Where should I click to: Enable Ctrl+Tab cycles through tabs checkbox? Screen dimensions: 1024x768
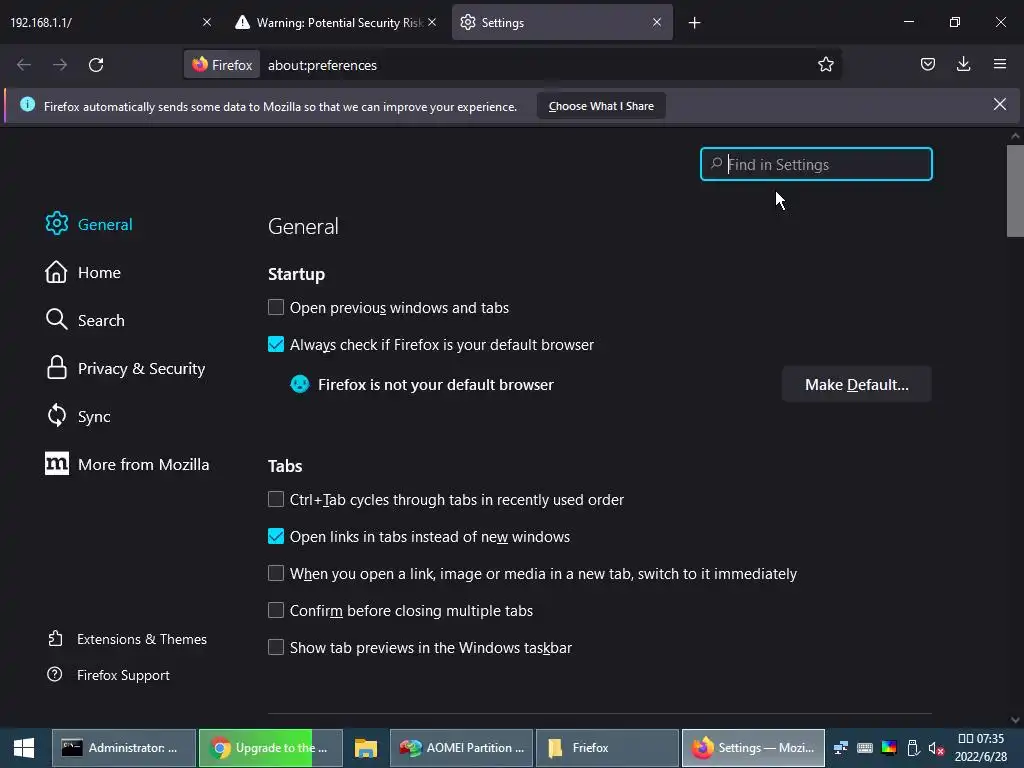coord(276,499)
